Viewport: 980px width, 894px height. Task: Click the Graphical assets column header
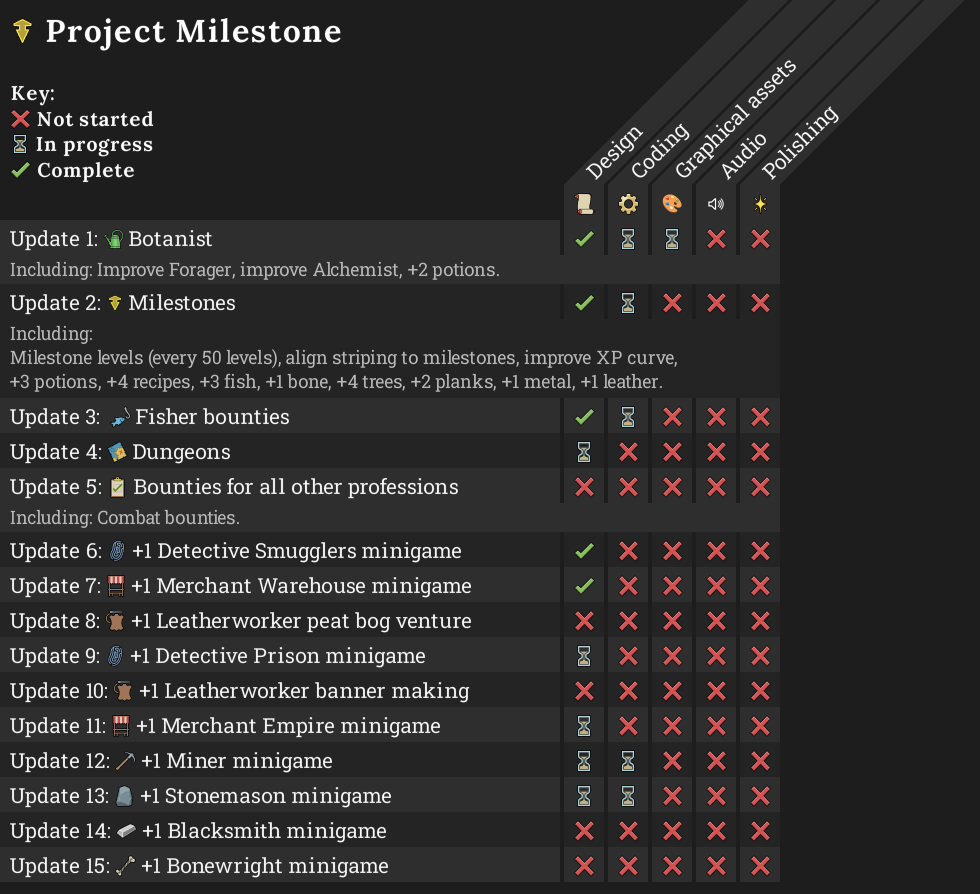point(735,118)
